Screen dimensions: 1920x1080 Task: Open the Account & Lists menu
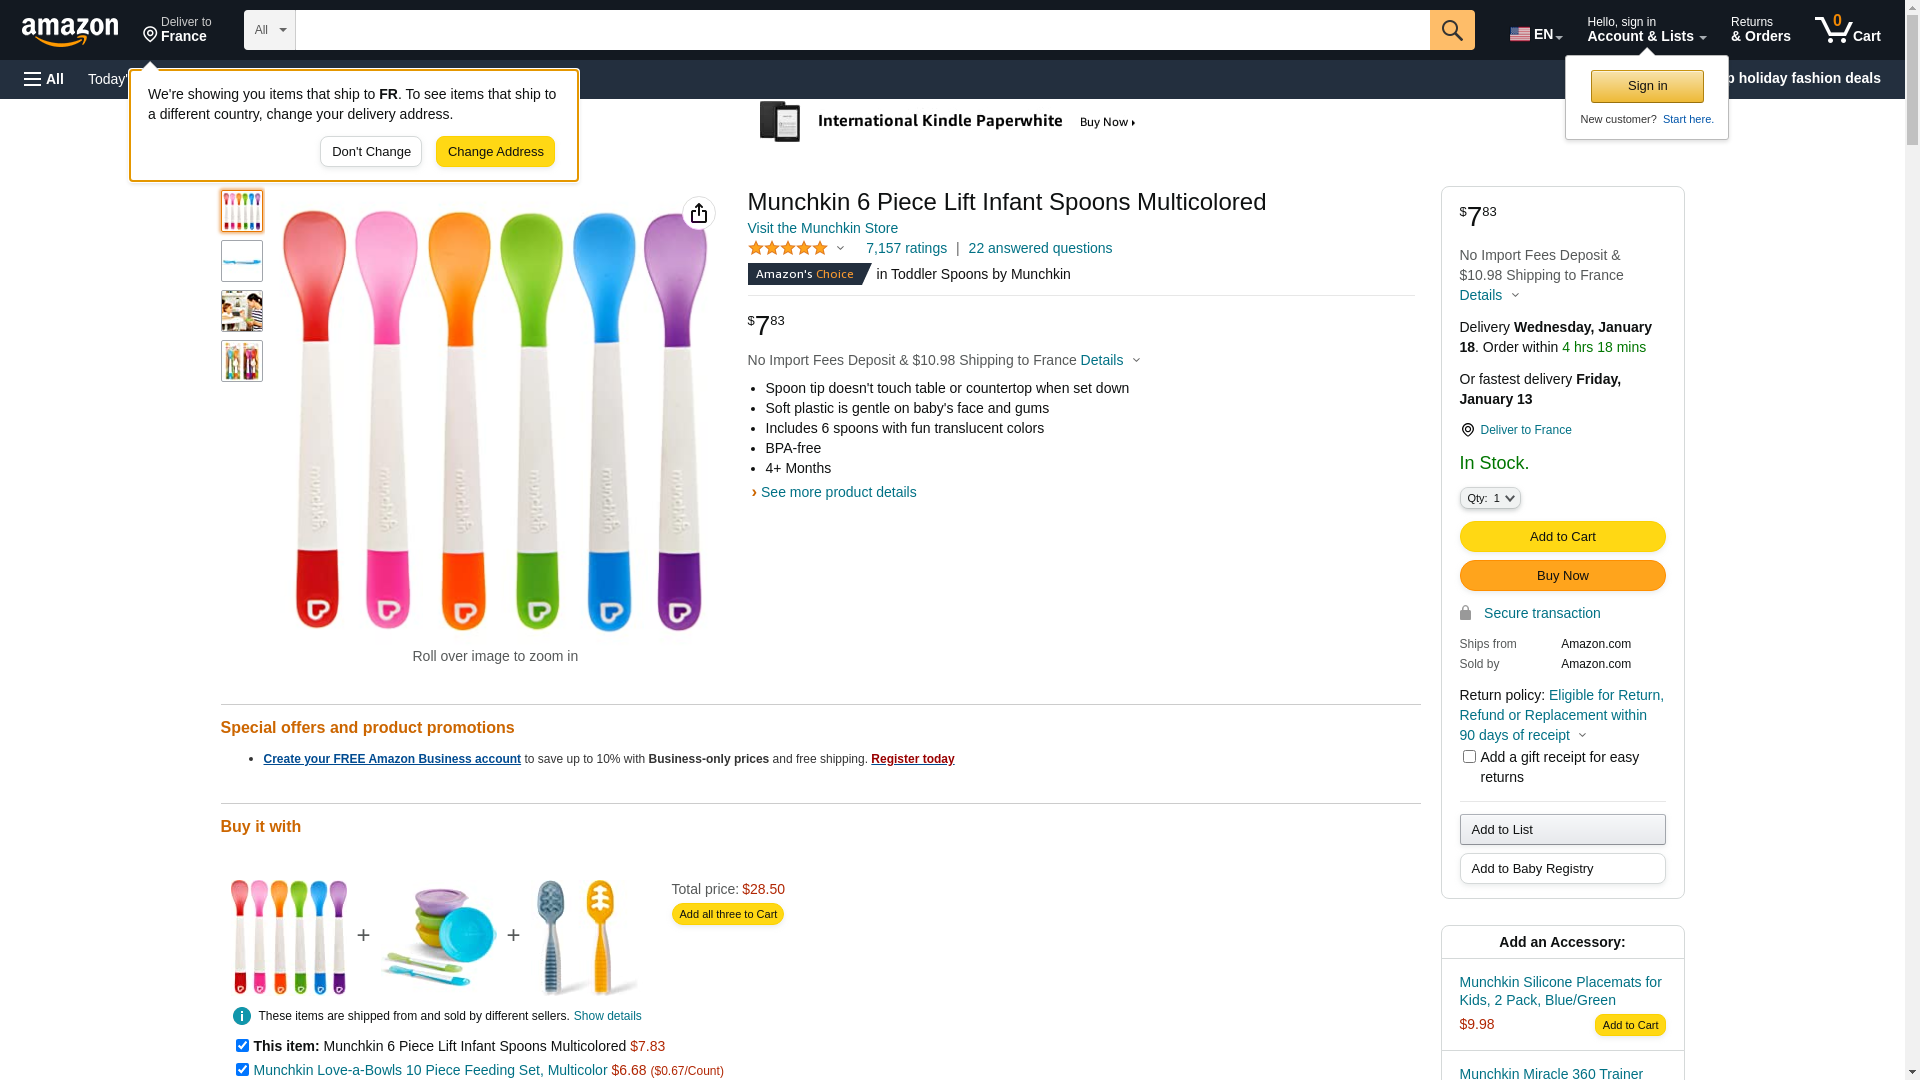(1646, 30)
